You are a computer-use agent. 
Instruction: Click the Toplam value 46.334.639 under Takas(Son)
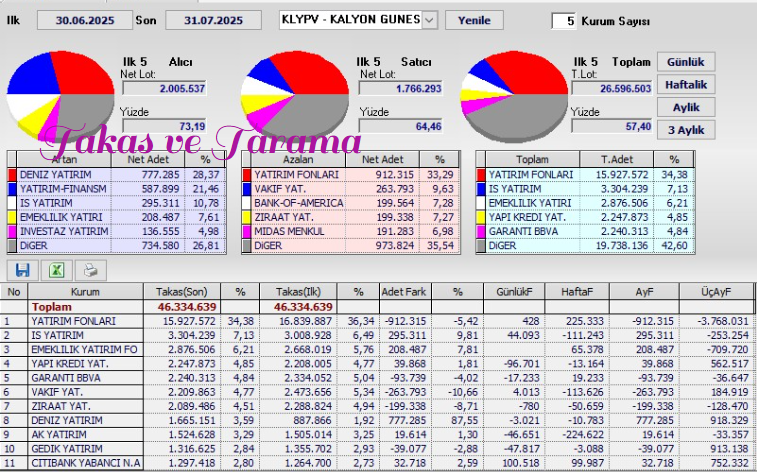click(x=187, y=307)
